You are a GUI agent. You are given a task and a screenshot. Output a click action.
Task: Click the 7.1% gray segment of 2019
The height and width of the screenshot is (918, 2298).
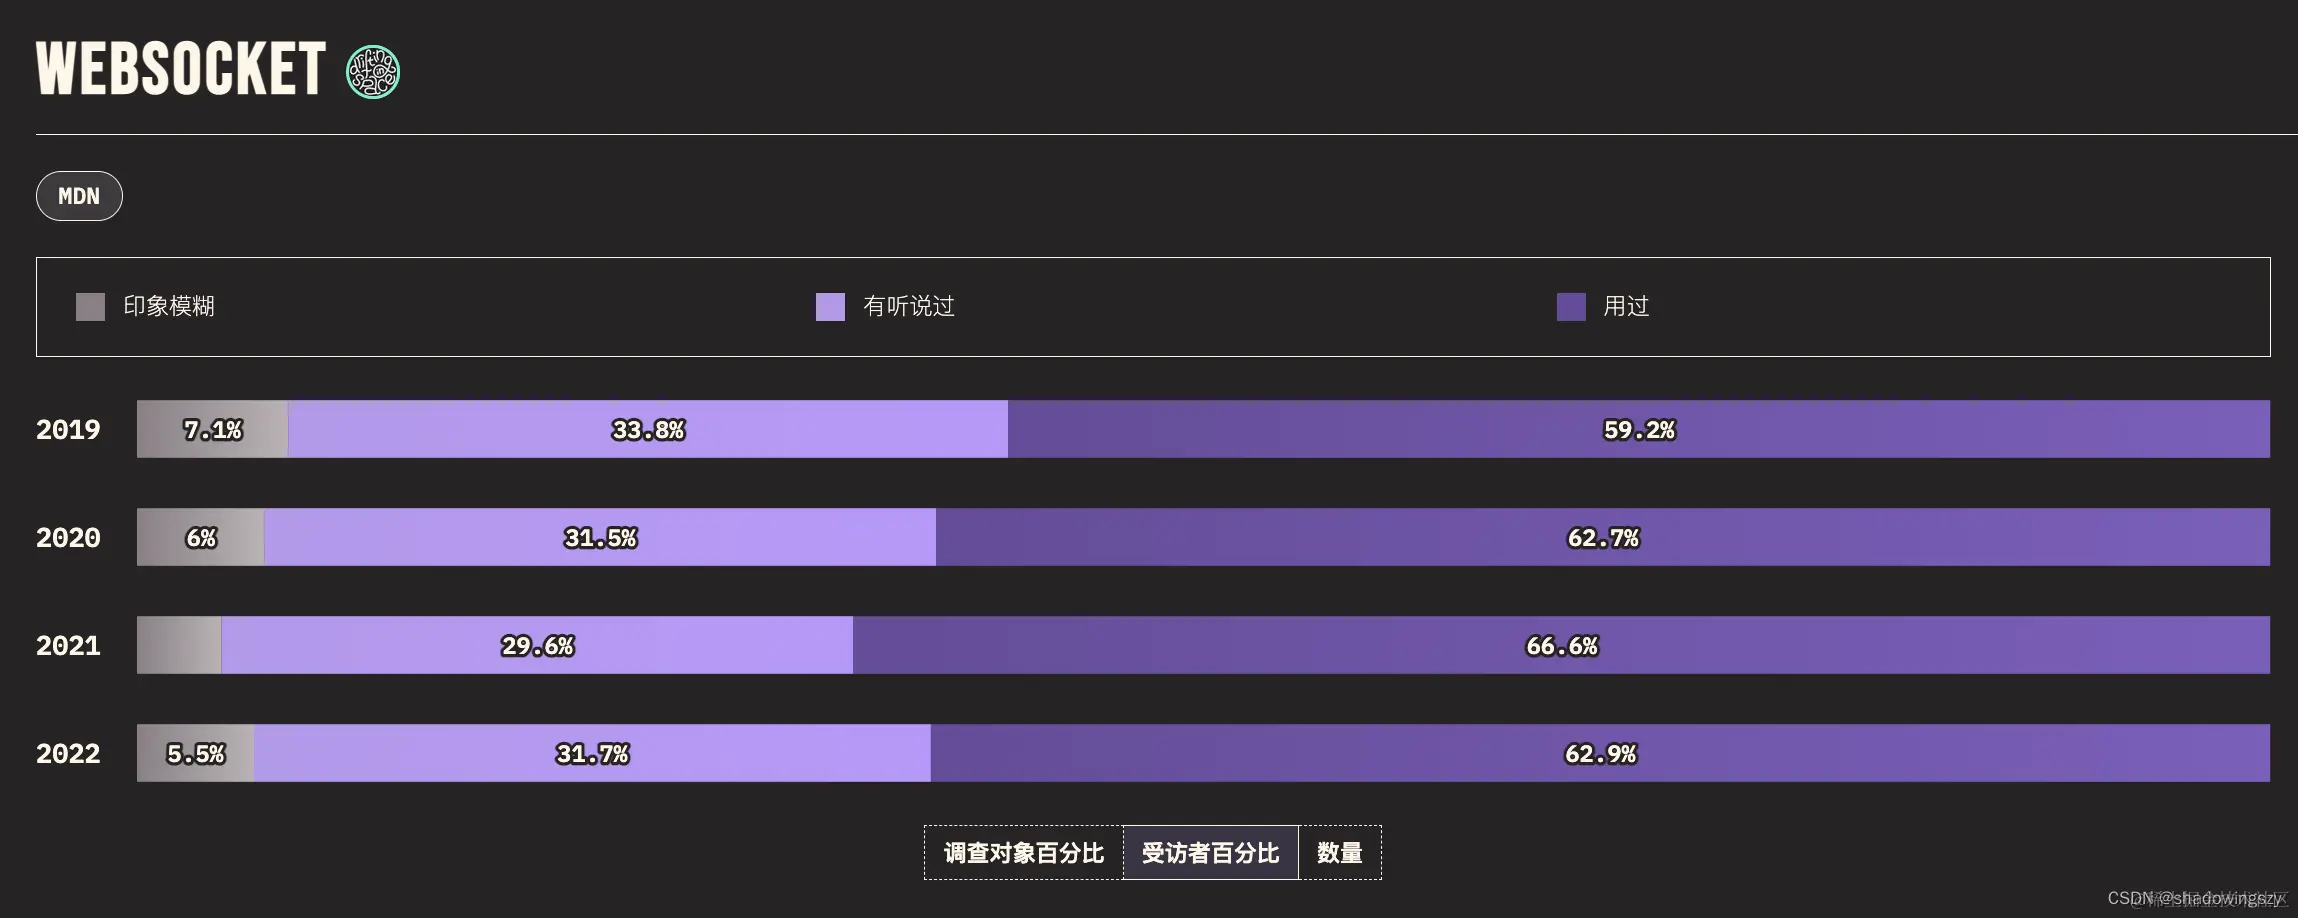click(210, 429)
